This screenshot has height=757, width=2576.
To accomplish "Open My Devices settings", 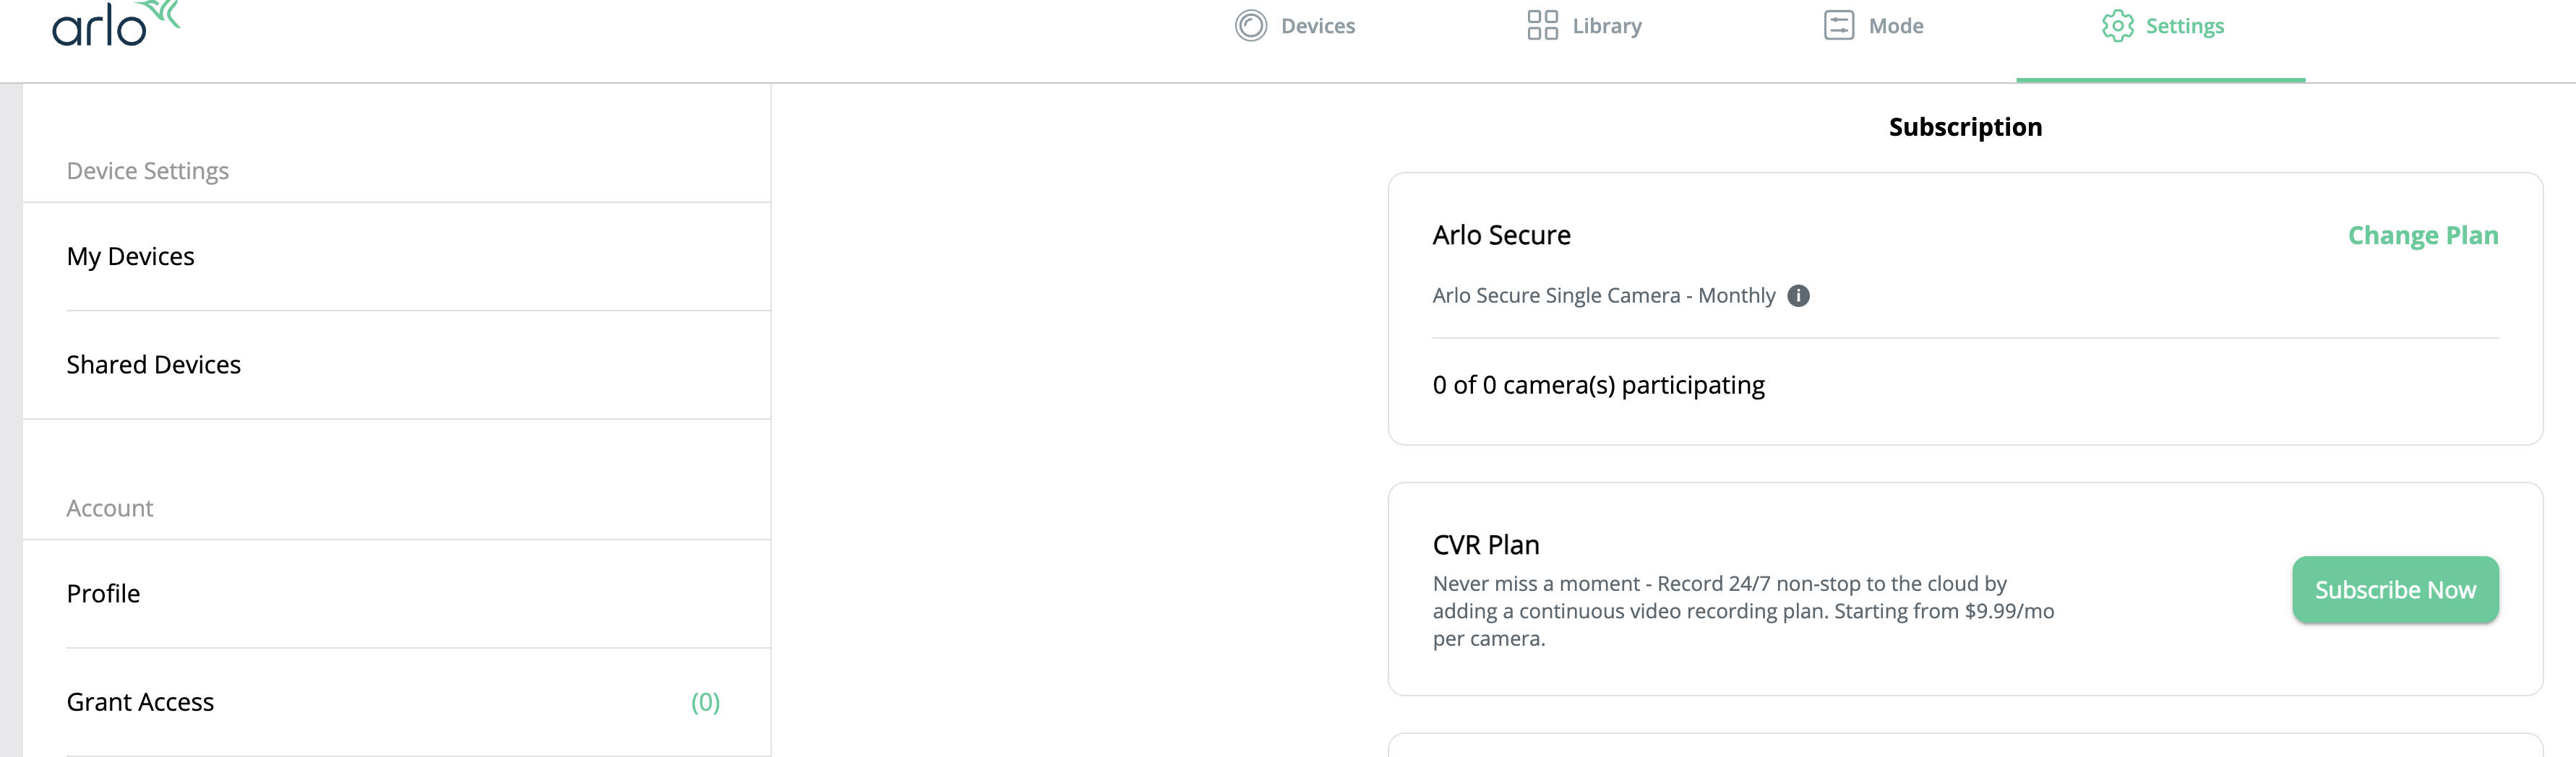I will (130, 257).
